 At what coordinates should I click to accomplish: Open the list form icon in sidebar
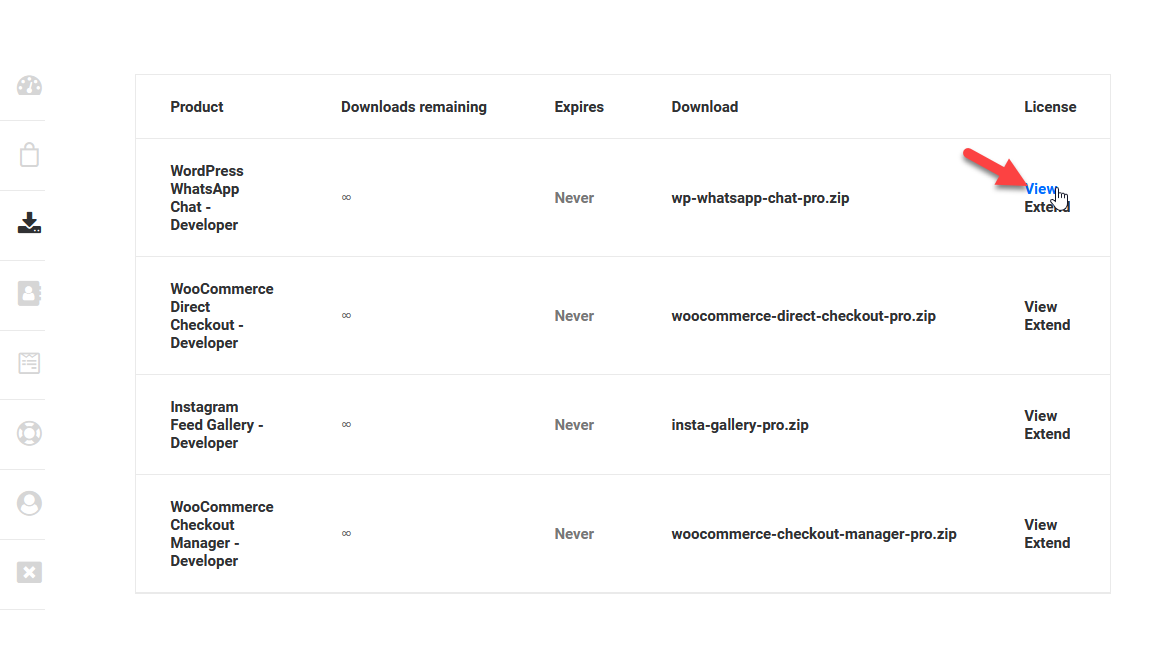pos(29,363)
